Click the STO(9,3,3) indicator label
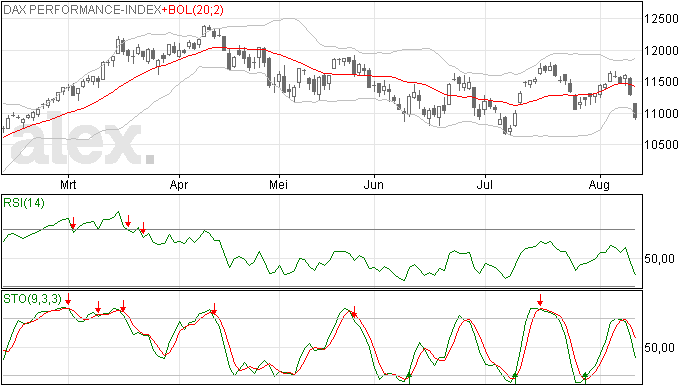The width and height of the screenshot is (690, 387). [32, 299]
